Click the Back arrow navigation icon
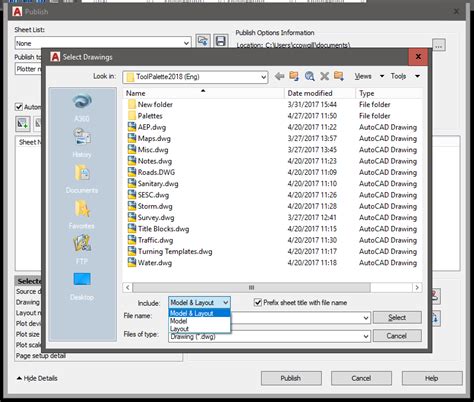474x402 pixels. coord(279,76)
